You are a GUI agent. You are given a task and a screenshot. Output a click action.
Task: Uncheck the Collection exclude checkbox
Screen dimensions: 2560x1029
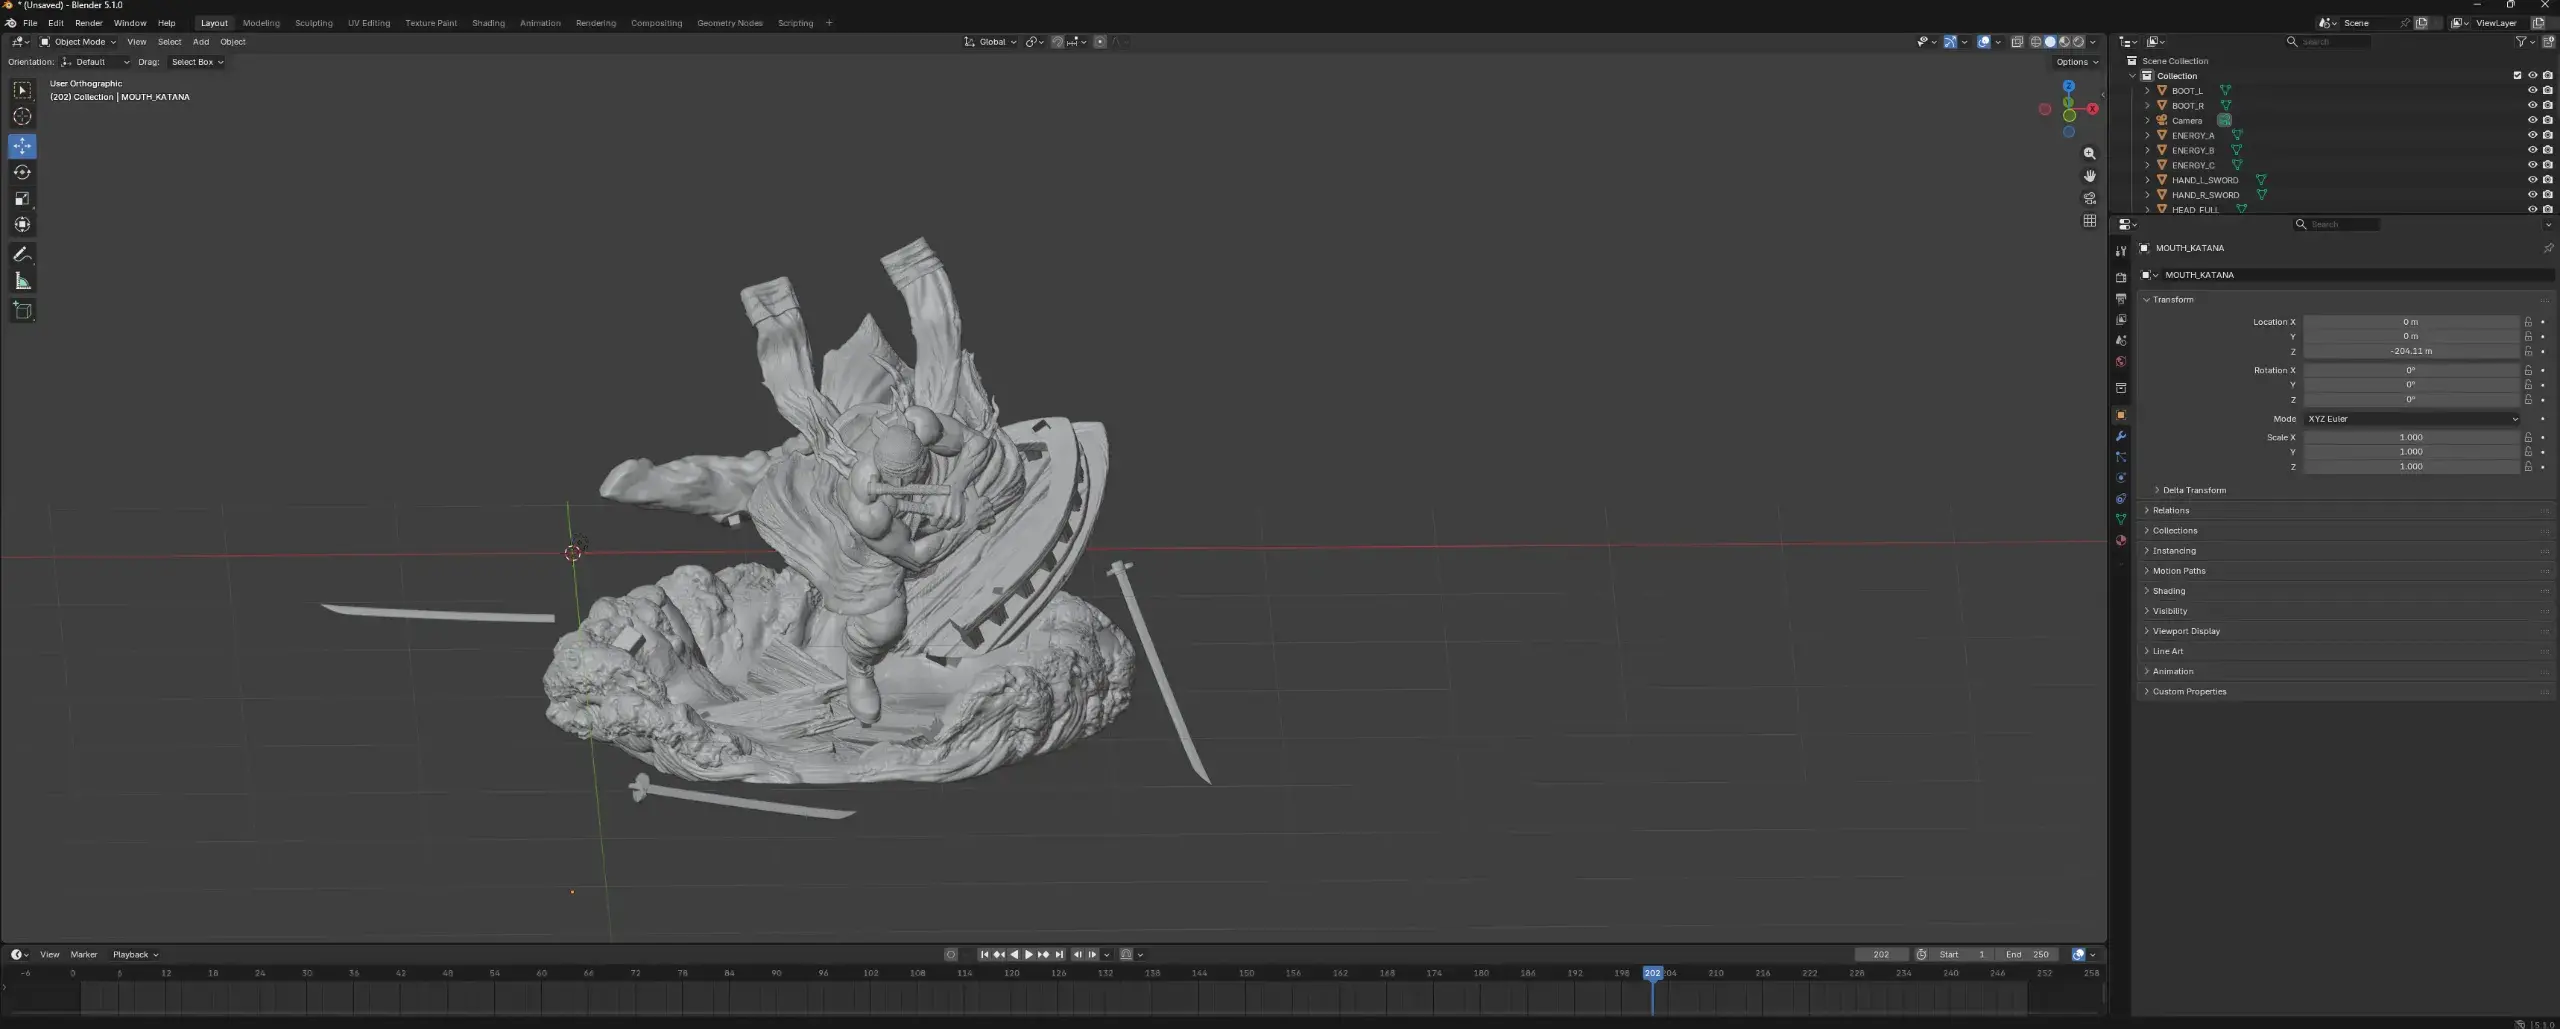2517,76
